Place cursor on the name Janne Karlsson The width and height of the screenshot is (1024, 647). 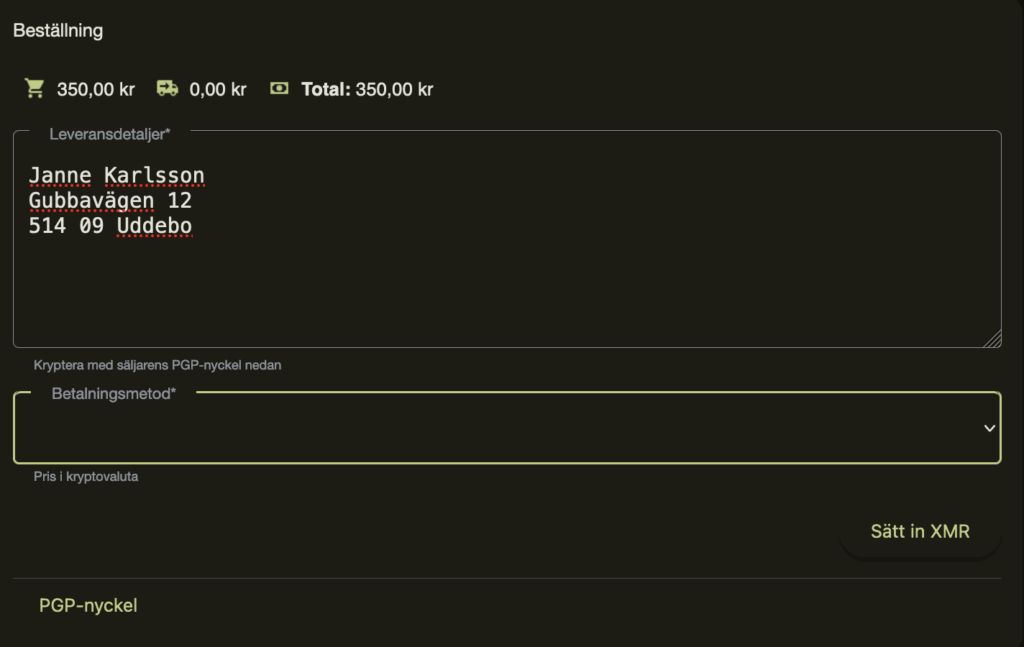point(116,176)
